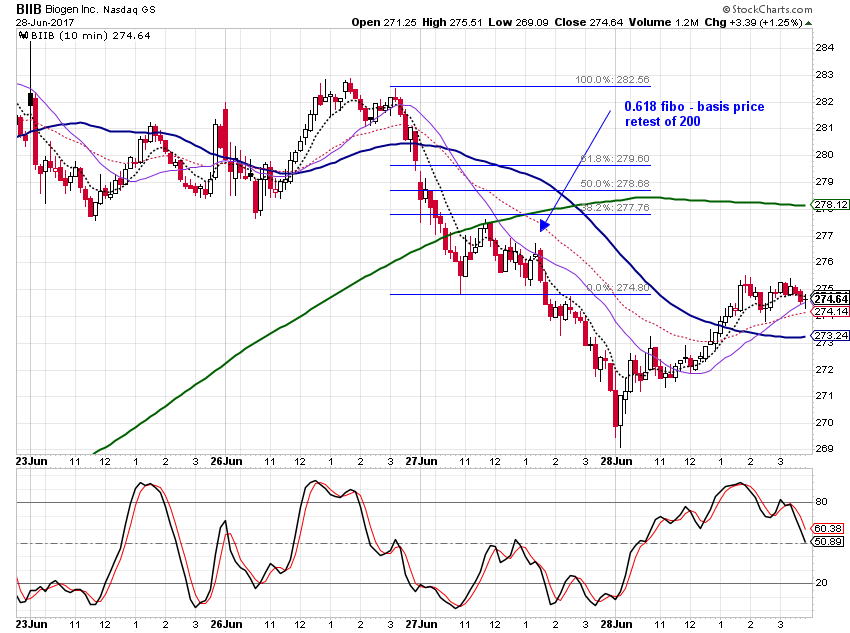Click the 61.8%: 279.60 Fibonacci label
Image resolution: width=850 pixels, height=633 pixels.
click(x=615, y=159)
